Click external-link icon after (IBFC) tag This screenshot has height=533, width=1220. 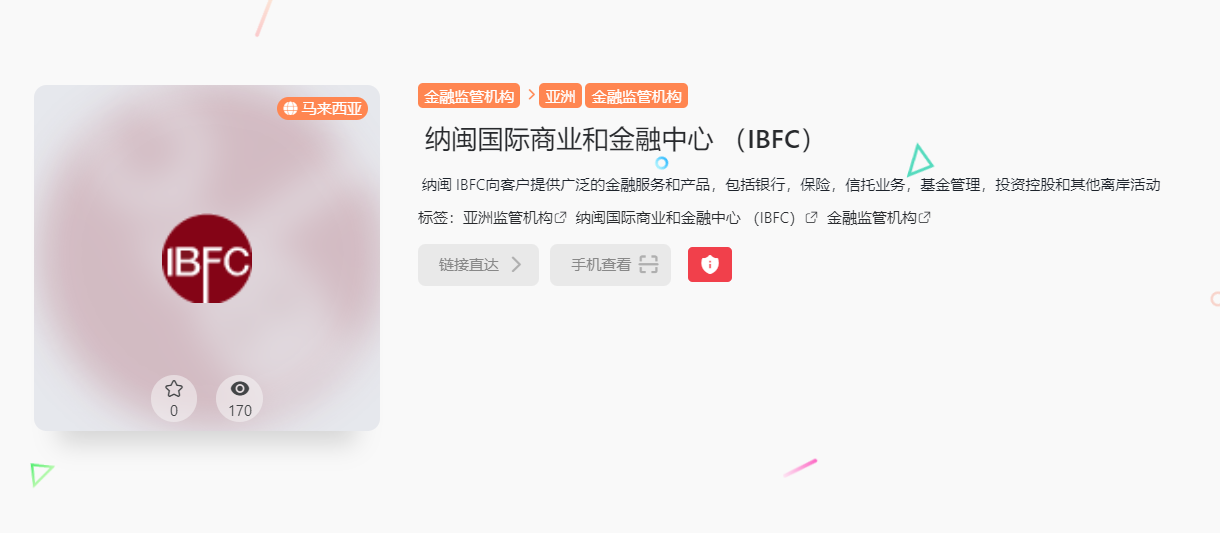pyautogui.click(x=812, y=217)
